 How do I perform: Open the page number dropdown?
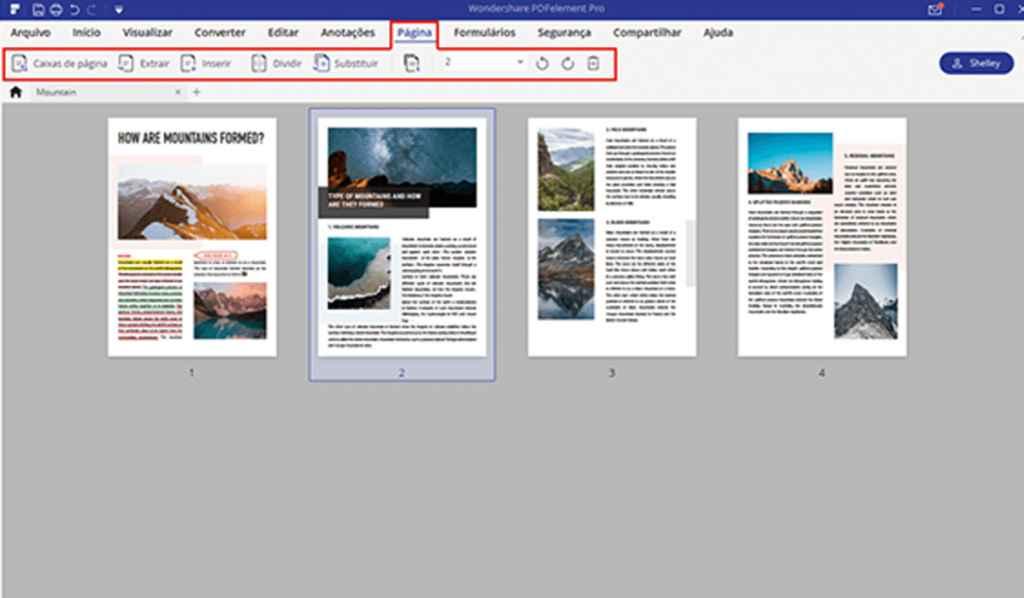520,63
